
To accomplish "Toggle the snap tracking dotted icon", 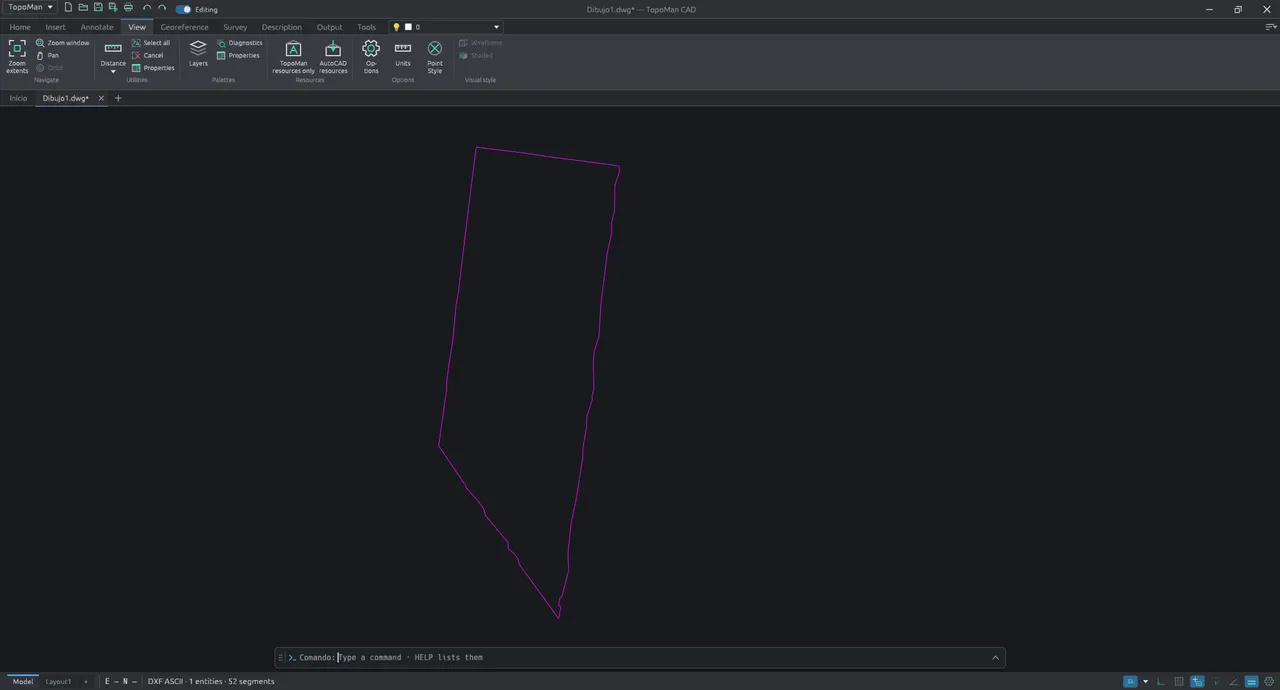I will pyautogui.click(x=1215, y=681).
